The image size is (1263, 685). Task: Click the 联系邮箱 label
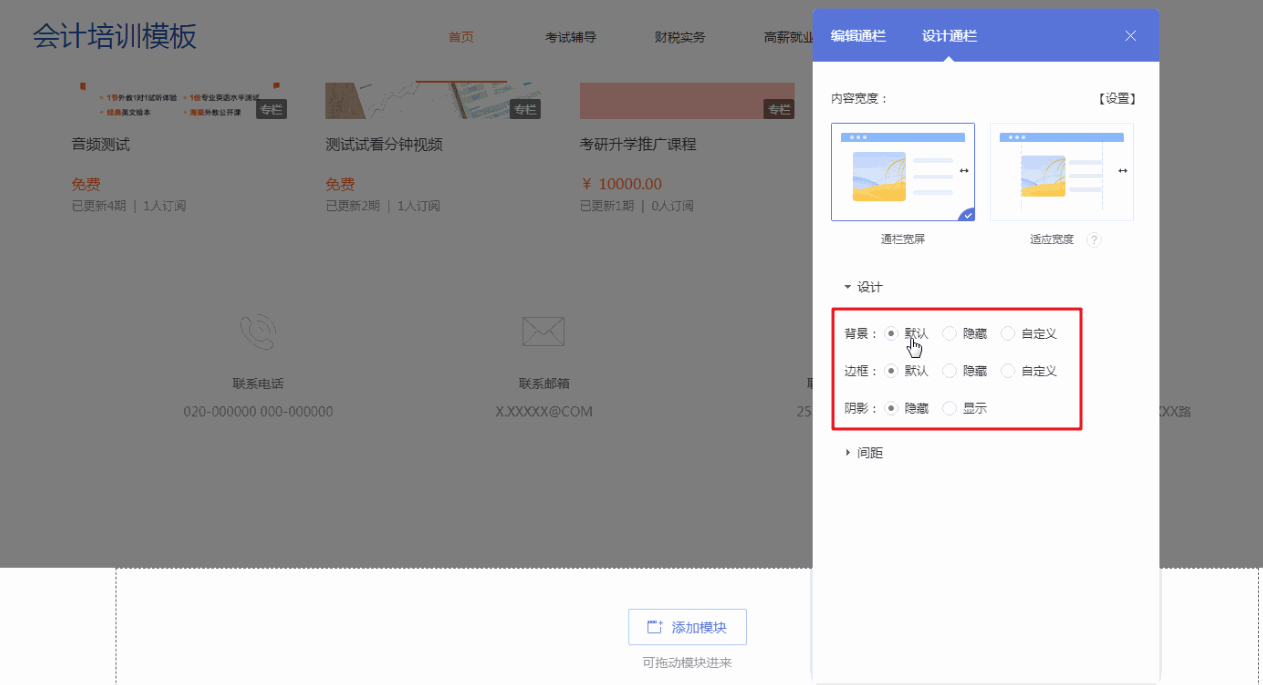[x=544, y=383]
